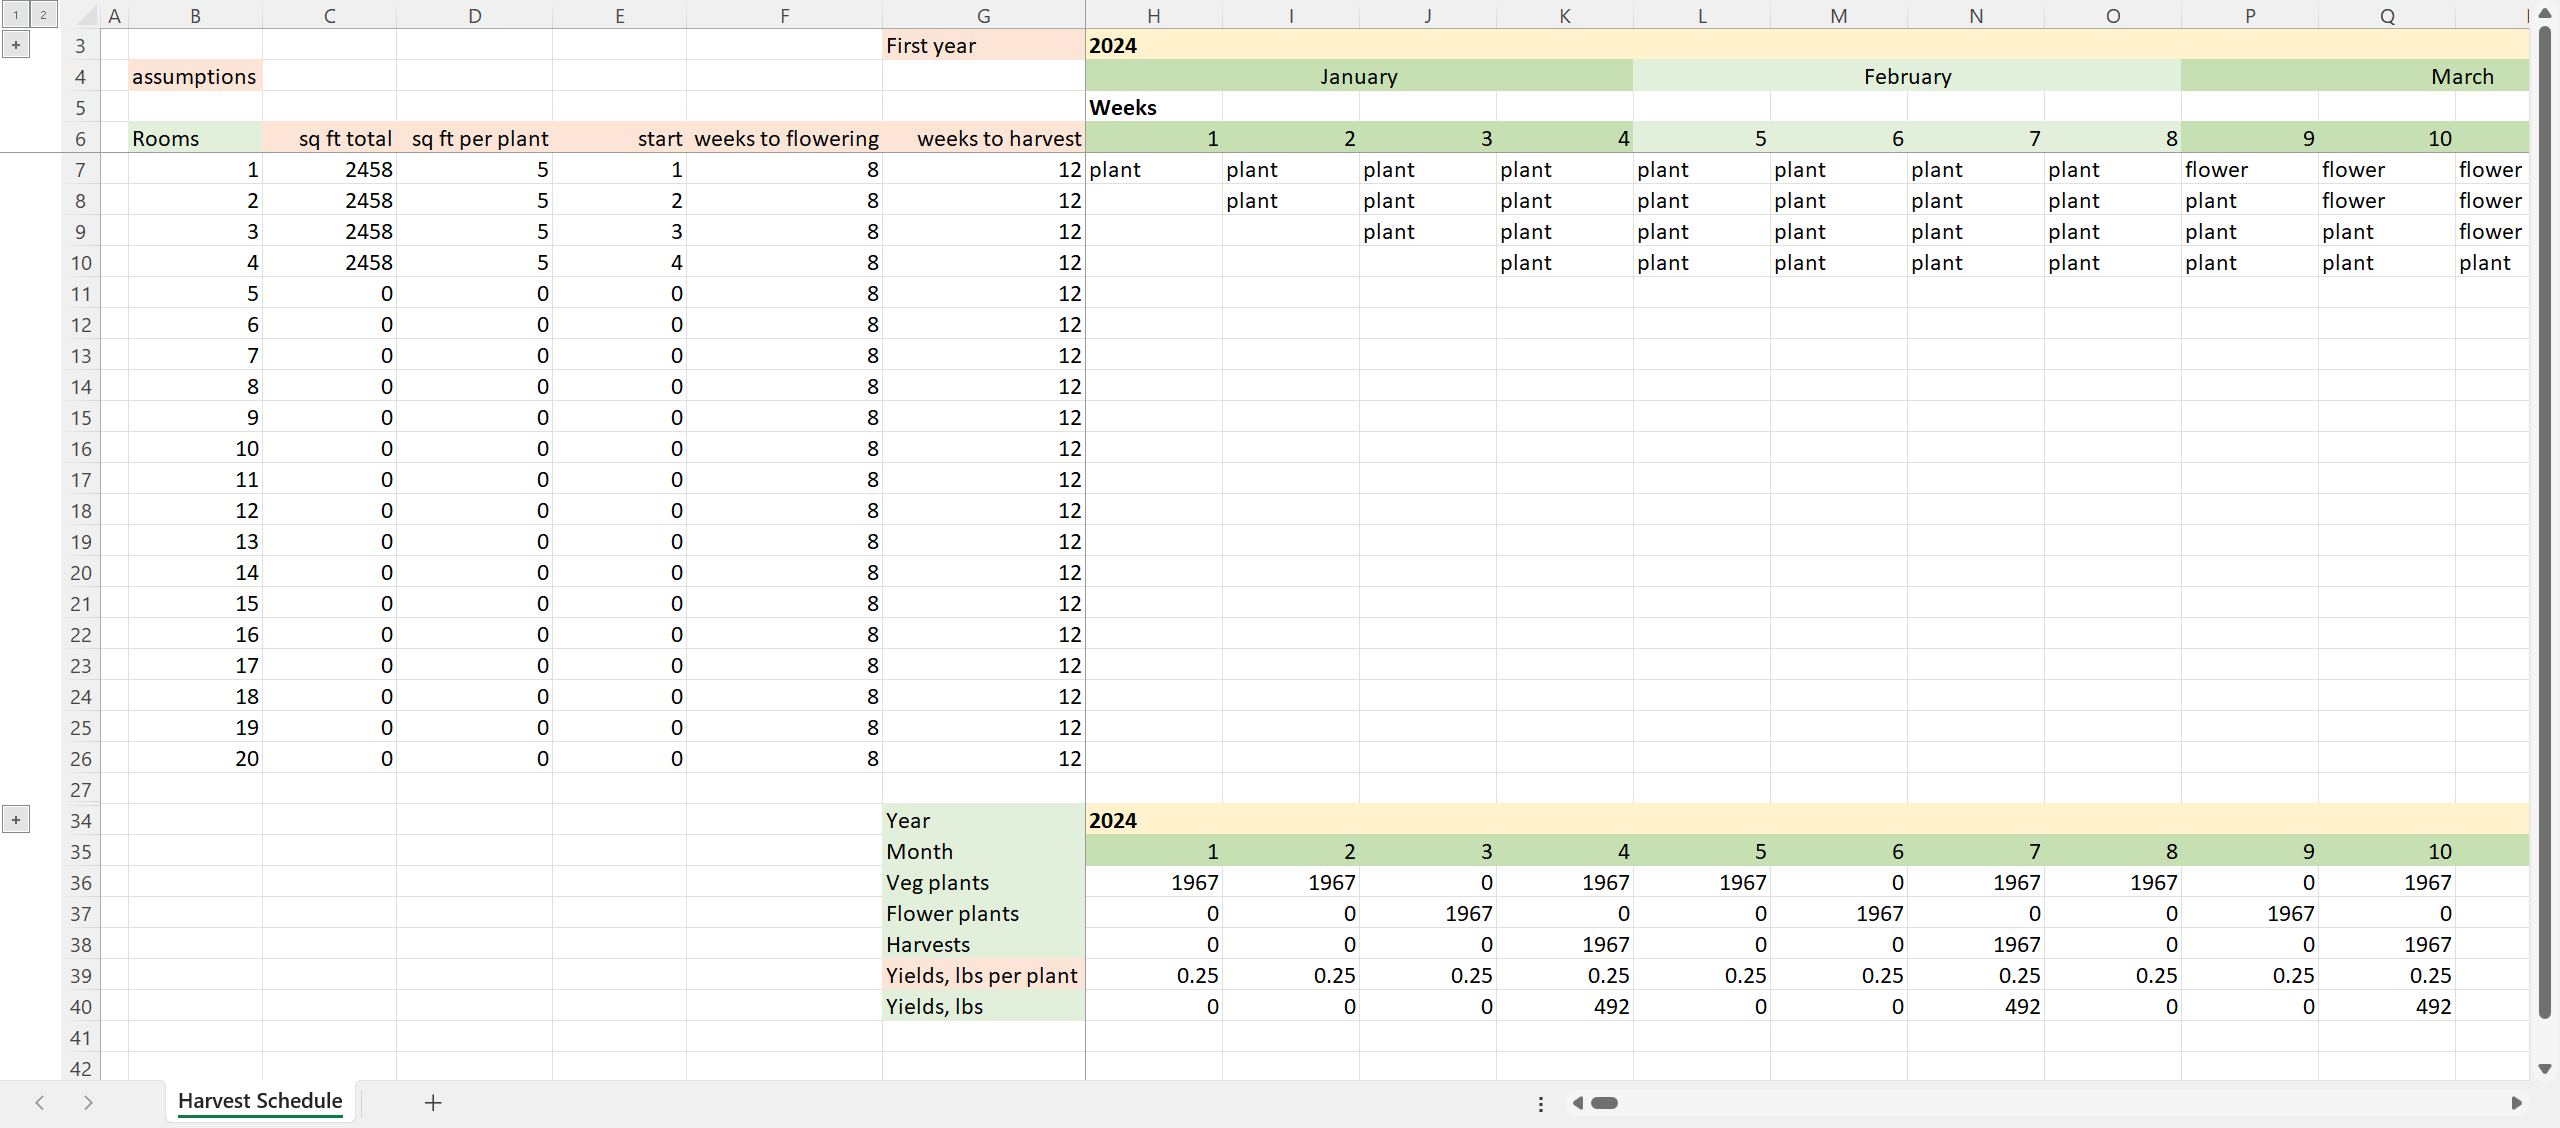
Task: Open the Harvest Schedule sheet tab
Action: [260, 1101]
